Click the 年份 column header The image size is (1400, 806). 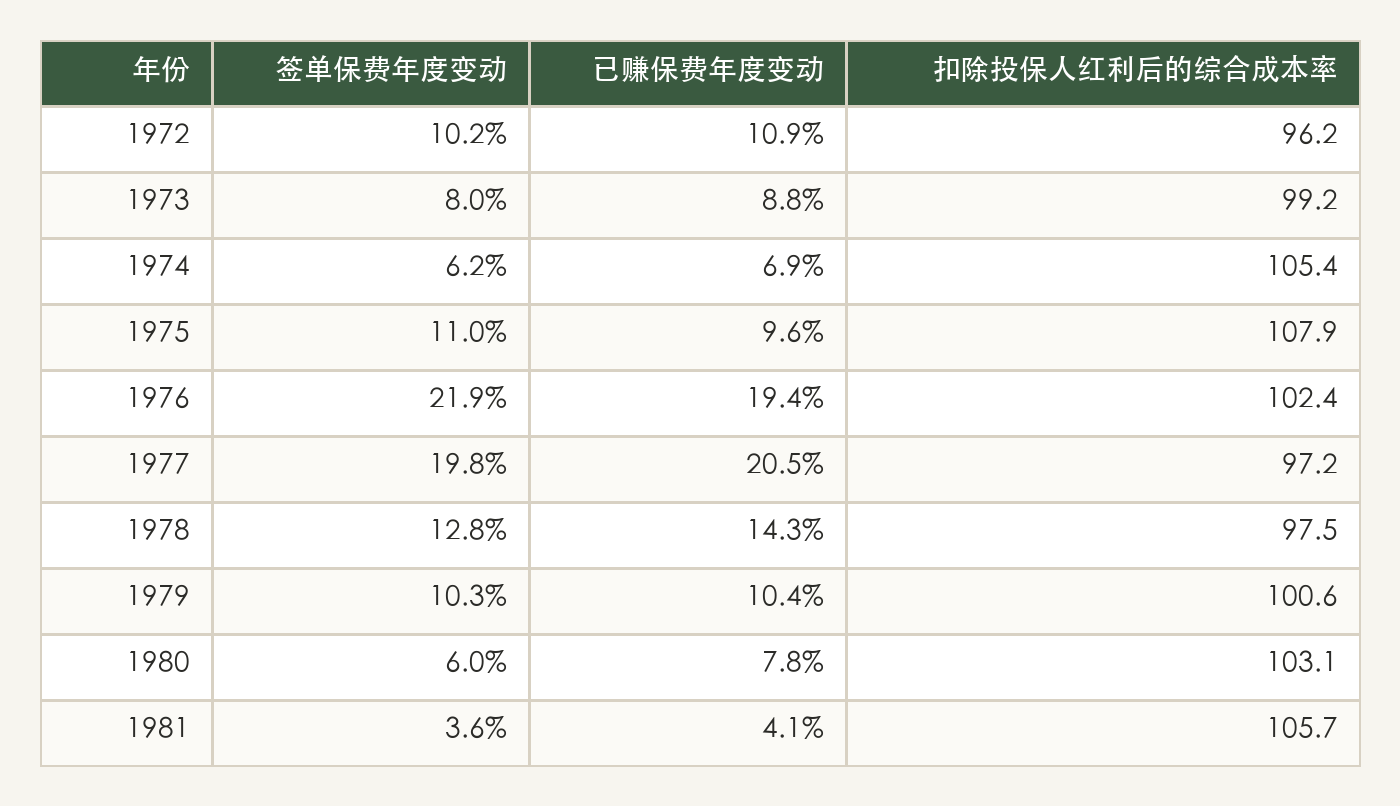[x=126, y=73]
